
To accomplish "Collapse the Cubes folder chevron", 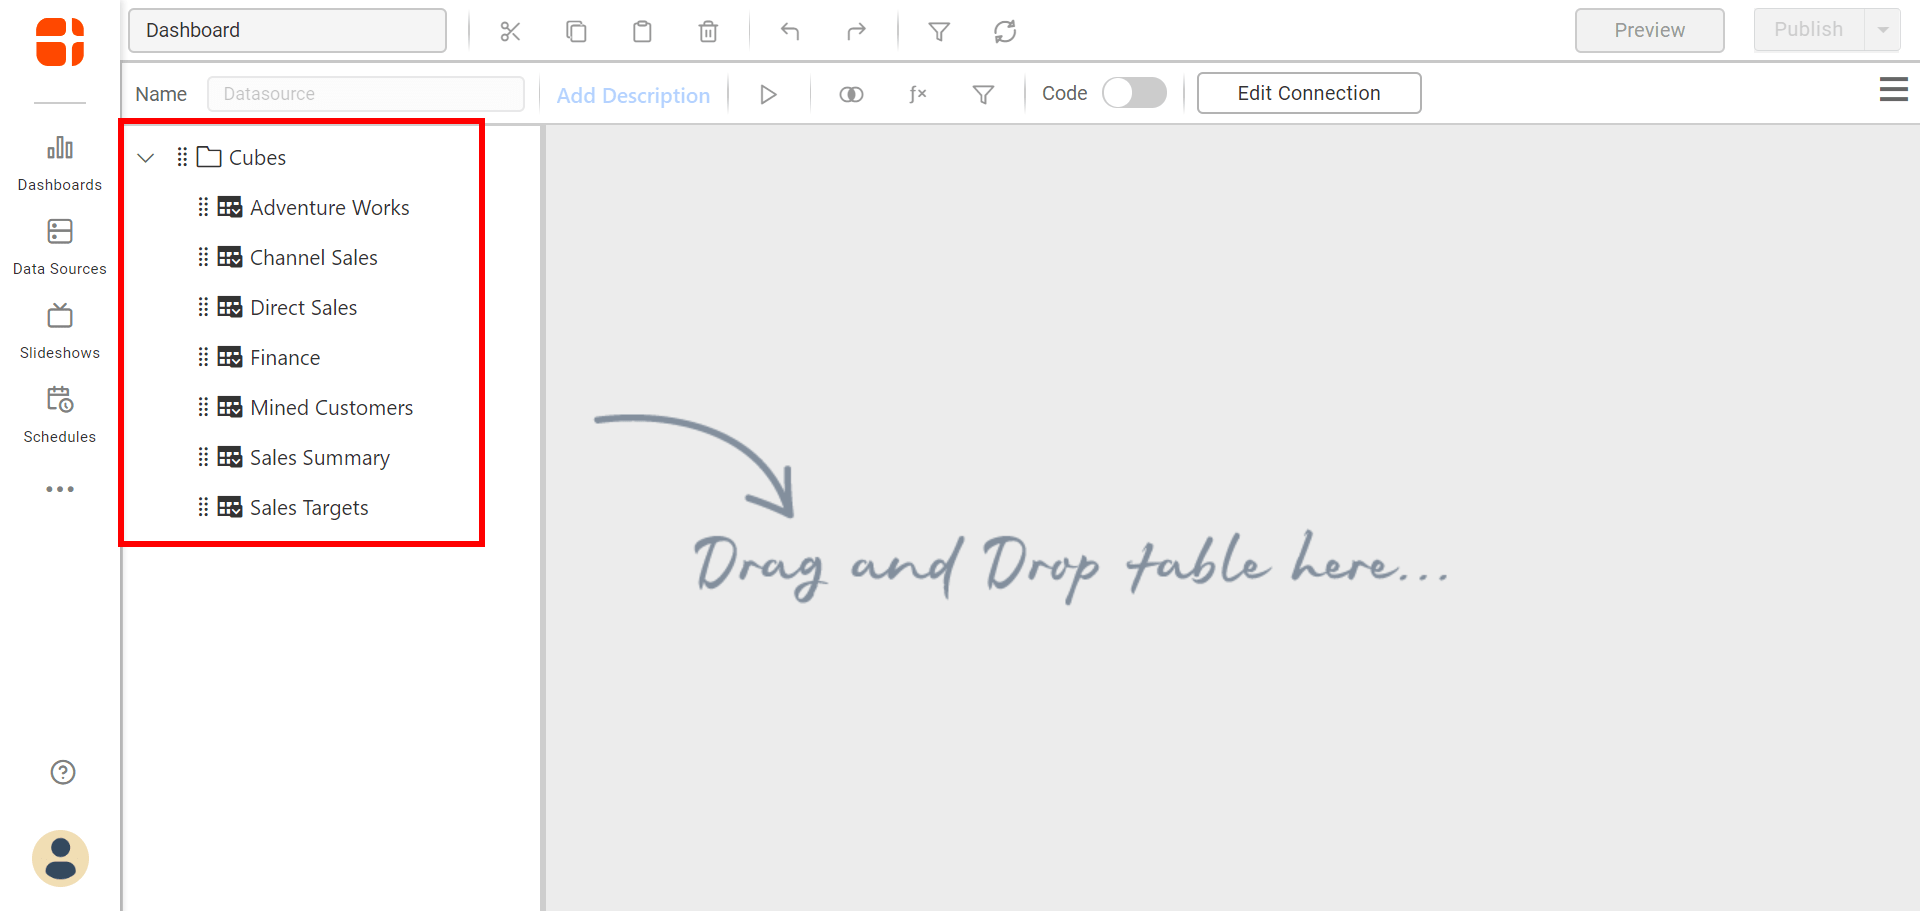I will point(146,158).
